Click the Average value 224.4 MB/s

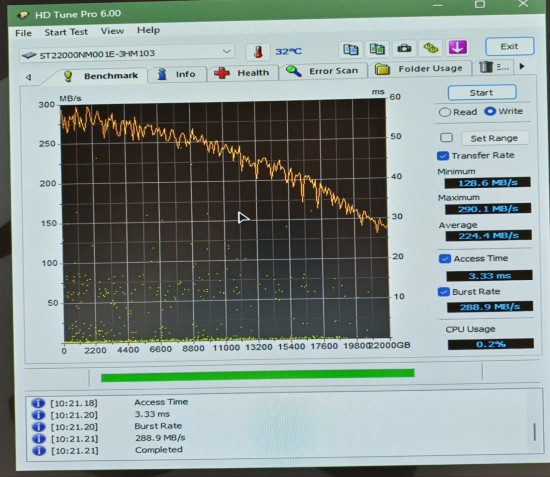tap(489, 235)
